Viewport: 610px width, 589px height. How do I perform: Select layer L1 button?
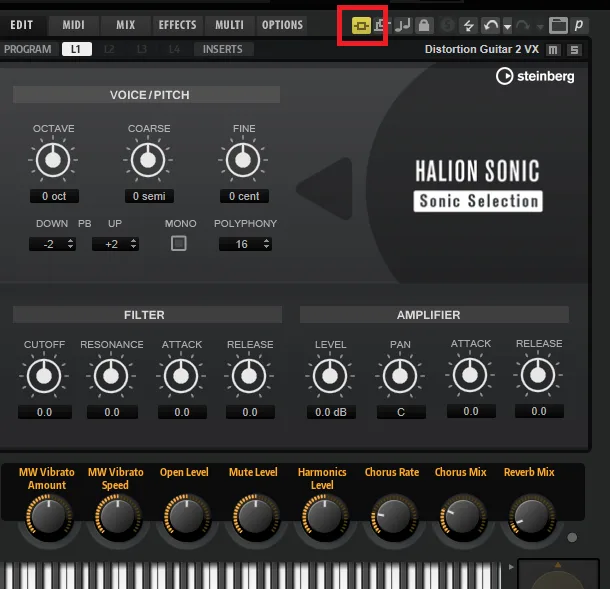tap(77, 49)
